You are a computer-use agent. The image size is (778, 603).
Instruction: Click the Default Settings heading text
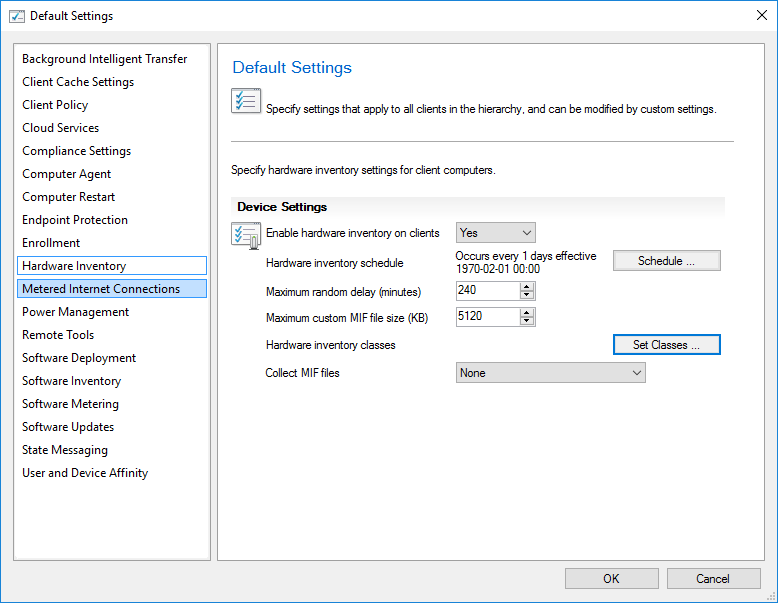click(292, 67)
